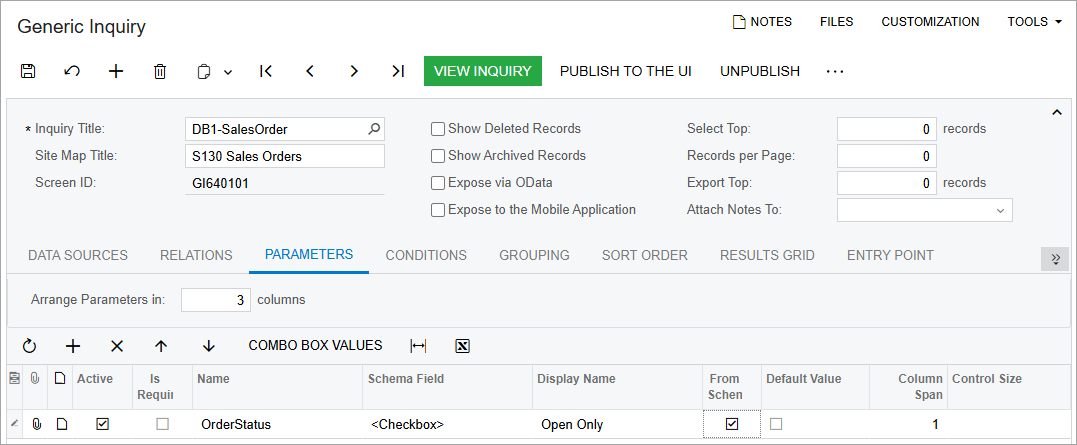Click Fit to Screen columns icon
Viewport: 1077px width, 445px height.
pos(418,346)
